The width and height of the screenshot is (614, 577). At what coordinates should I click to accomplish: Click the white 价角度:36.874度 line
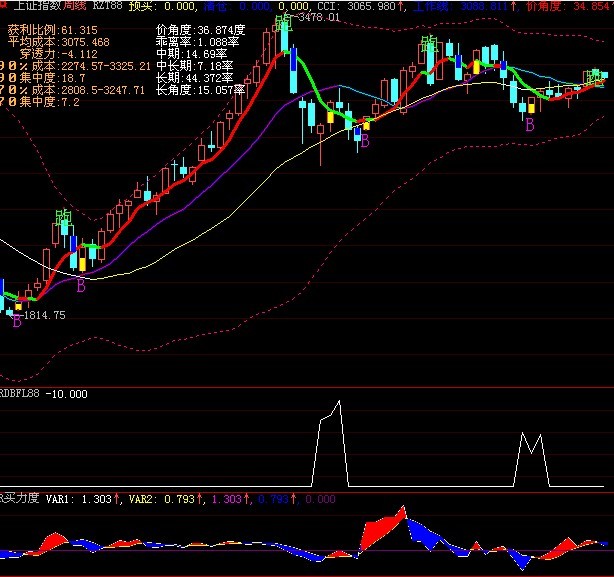(x=200, y=30)
